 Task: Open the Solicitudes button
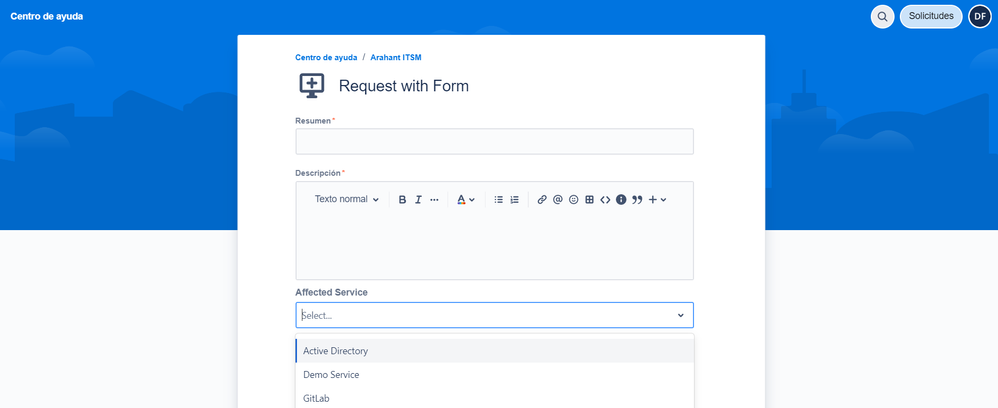pos(931,17)
